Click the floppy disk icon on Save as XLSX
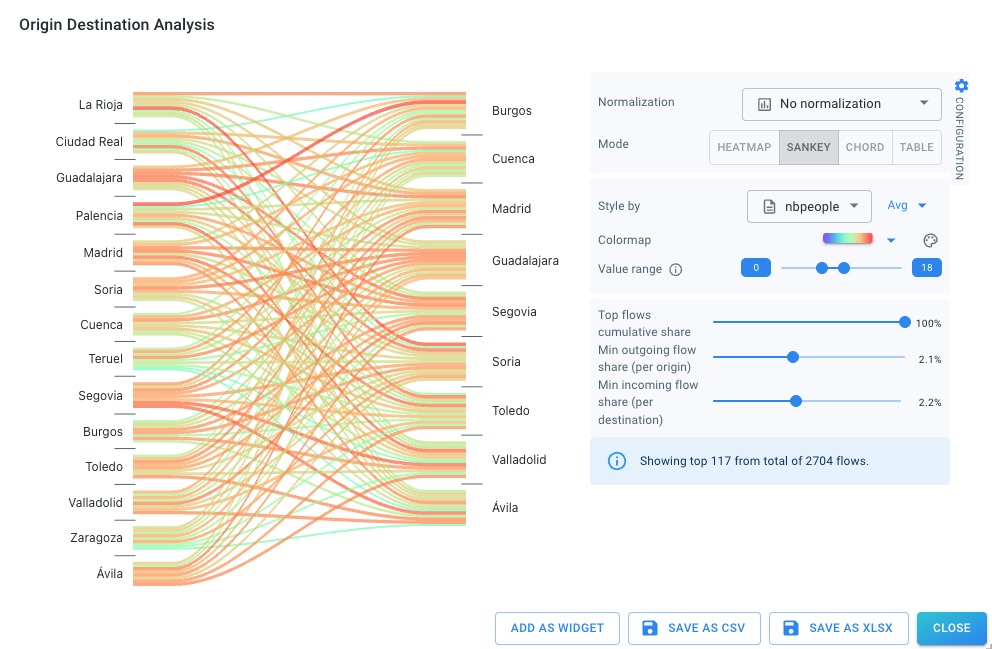The height and width of the screenshot is (649, 992). [x=791, y=628]
